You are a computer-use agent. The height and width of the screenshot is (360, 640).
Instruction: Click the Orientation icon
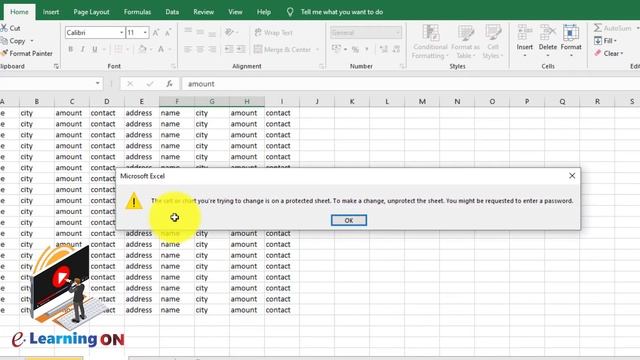(230, 32)
